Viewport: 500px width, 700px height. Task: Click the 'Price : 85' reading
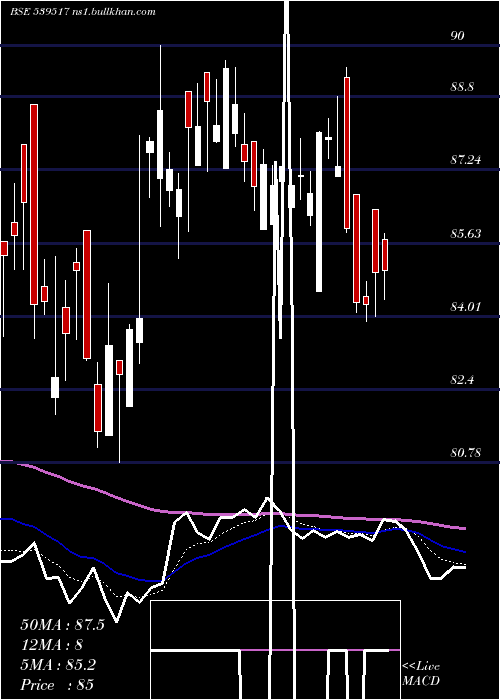coord(57,685)
